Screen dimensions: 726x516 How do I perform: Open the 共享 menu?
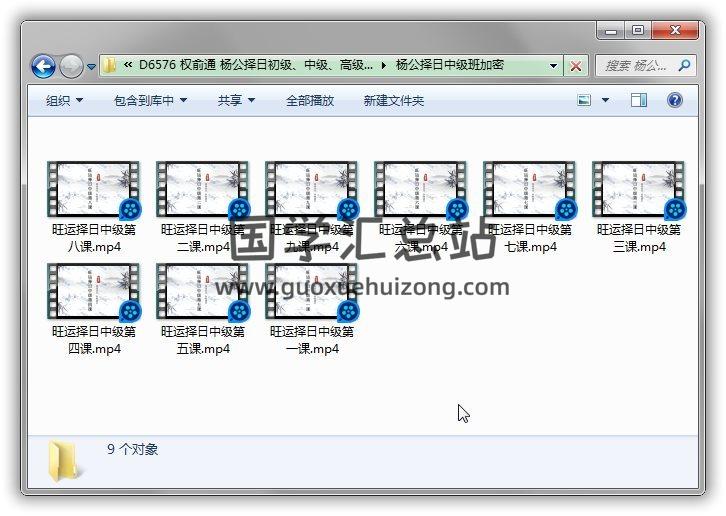pos(236,100)
